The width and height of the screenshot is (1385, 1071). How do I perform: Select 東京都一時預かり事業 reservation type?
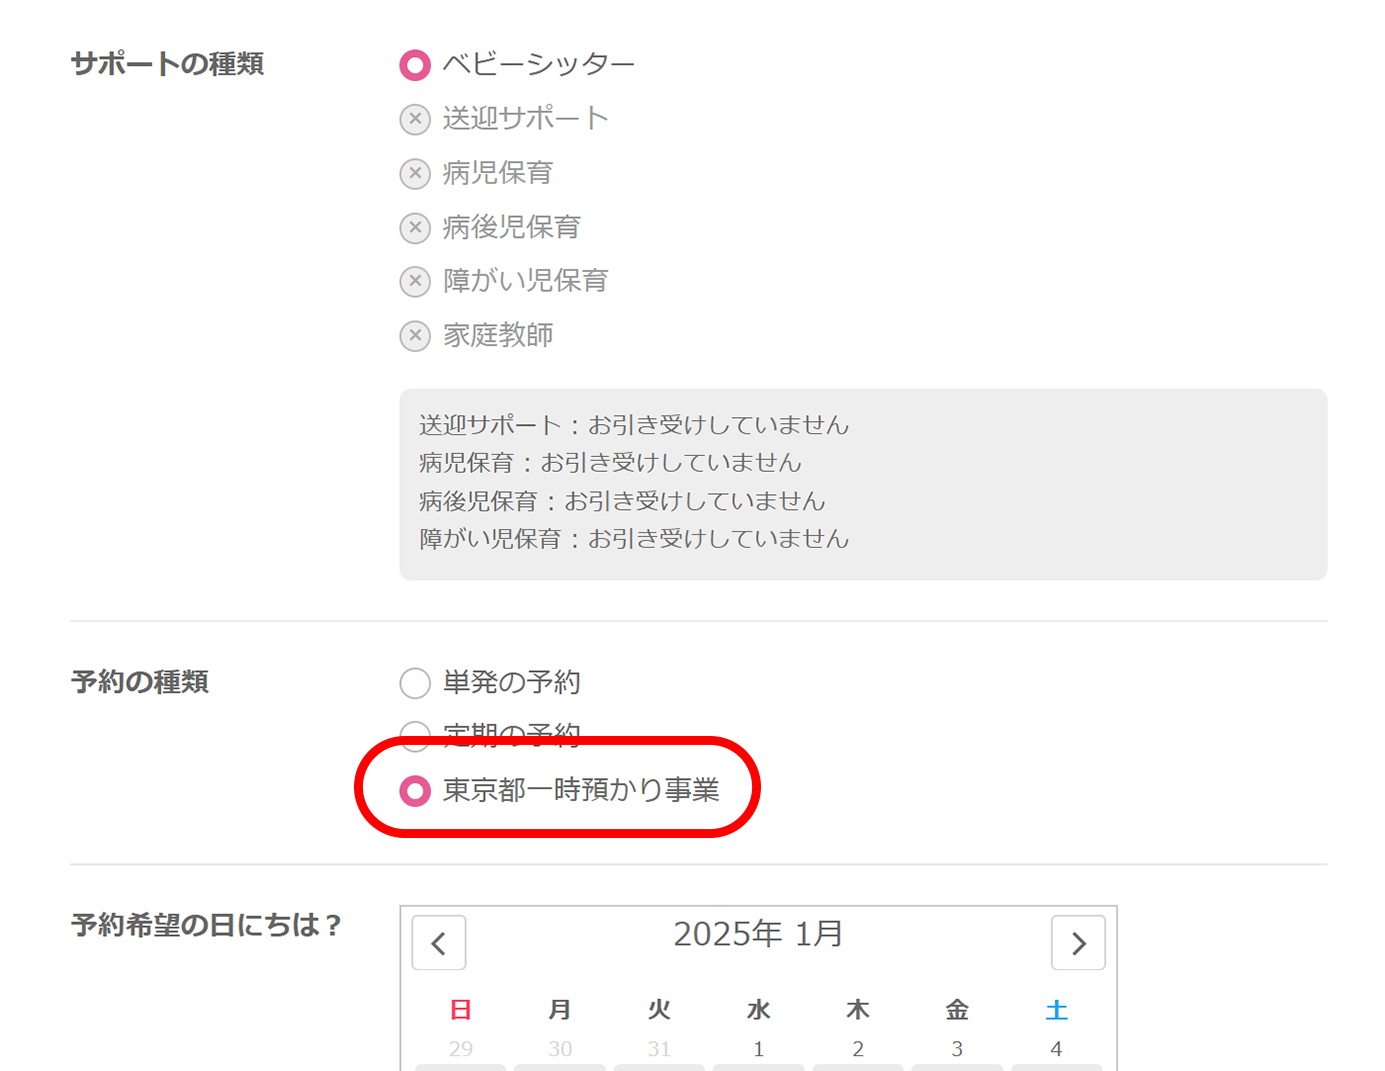pyautogui.click(x=415, y=791)
